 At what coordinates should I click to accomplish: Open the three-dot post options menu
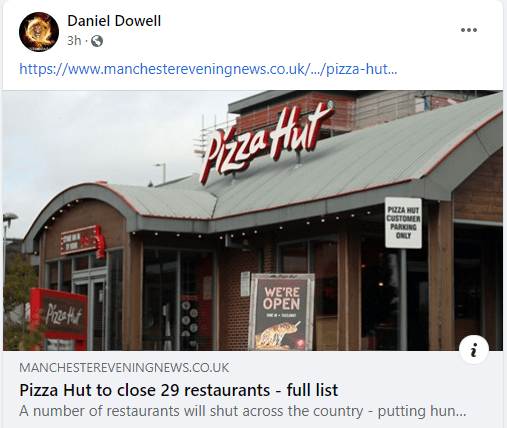pos(469,30)
